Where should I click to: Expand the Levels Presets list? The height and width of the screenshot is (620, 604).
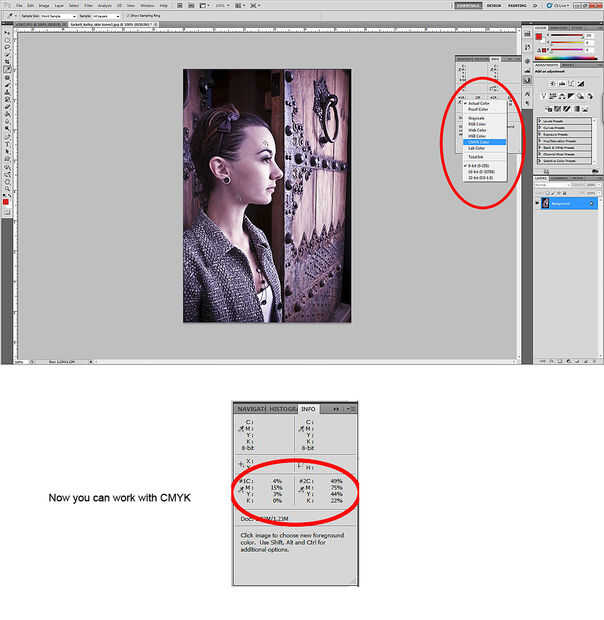point(540,121)
